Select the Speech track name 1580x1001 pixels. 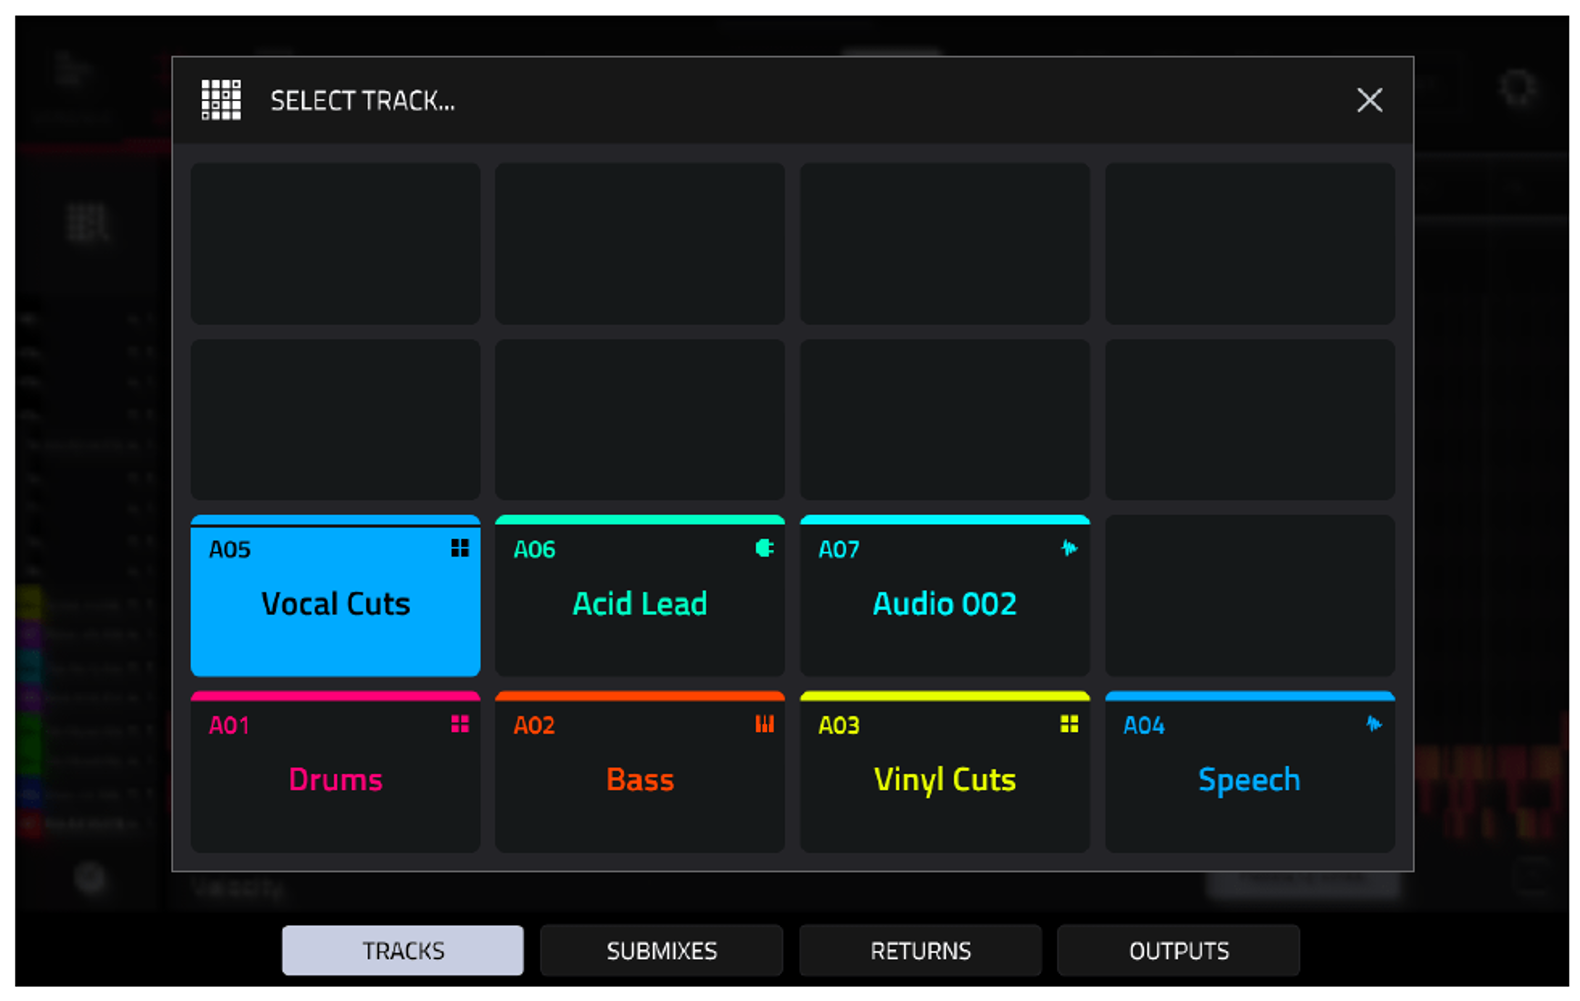click(1249, 780)
